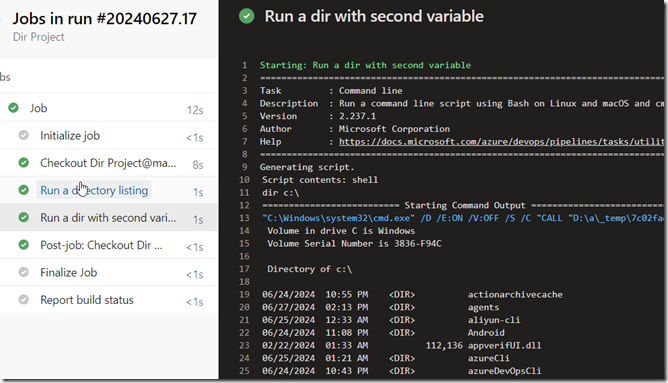The height and width of the screenshot is (383, 668).
Task: Click log line number 3
Action: click(245, 90)
